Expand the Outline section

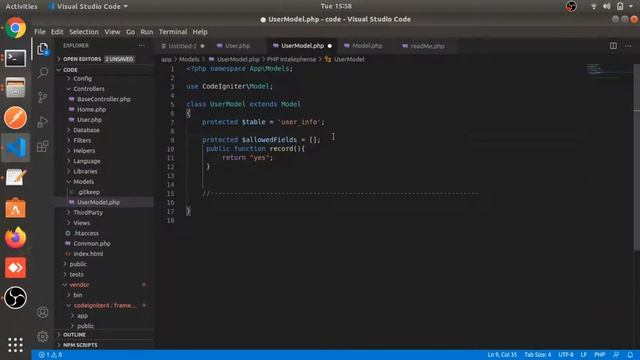(74, 335)
